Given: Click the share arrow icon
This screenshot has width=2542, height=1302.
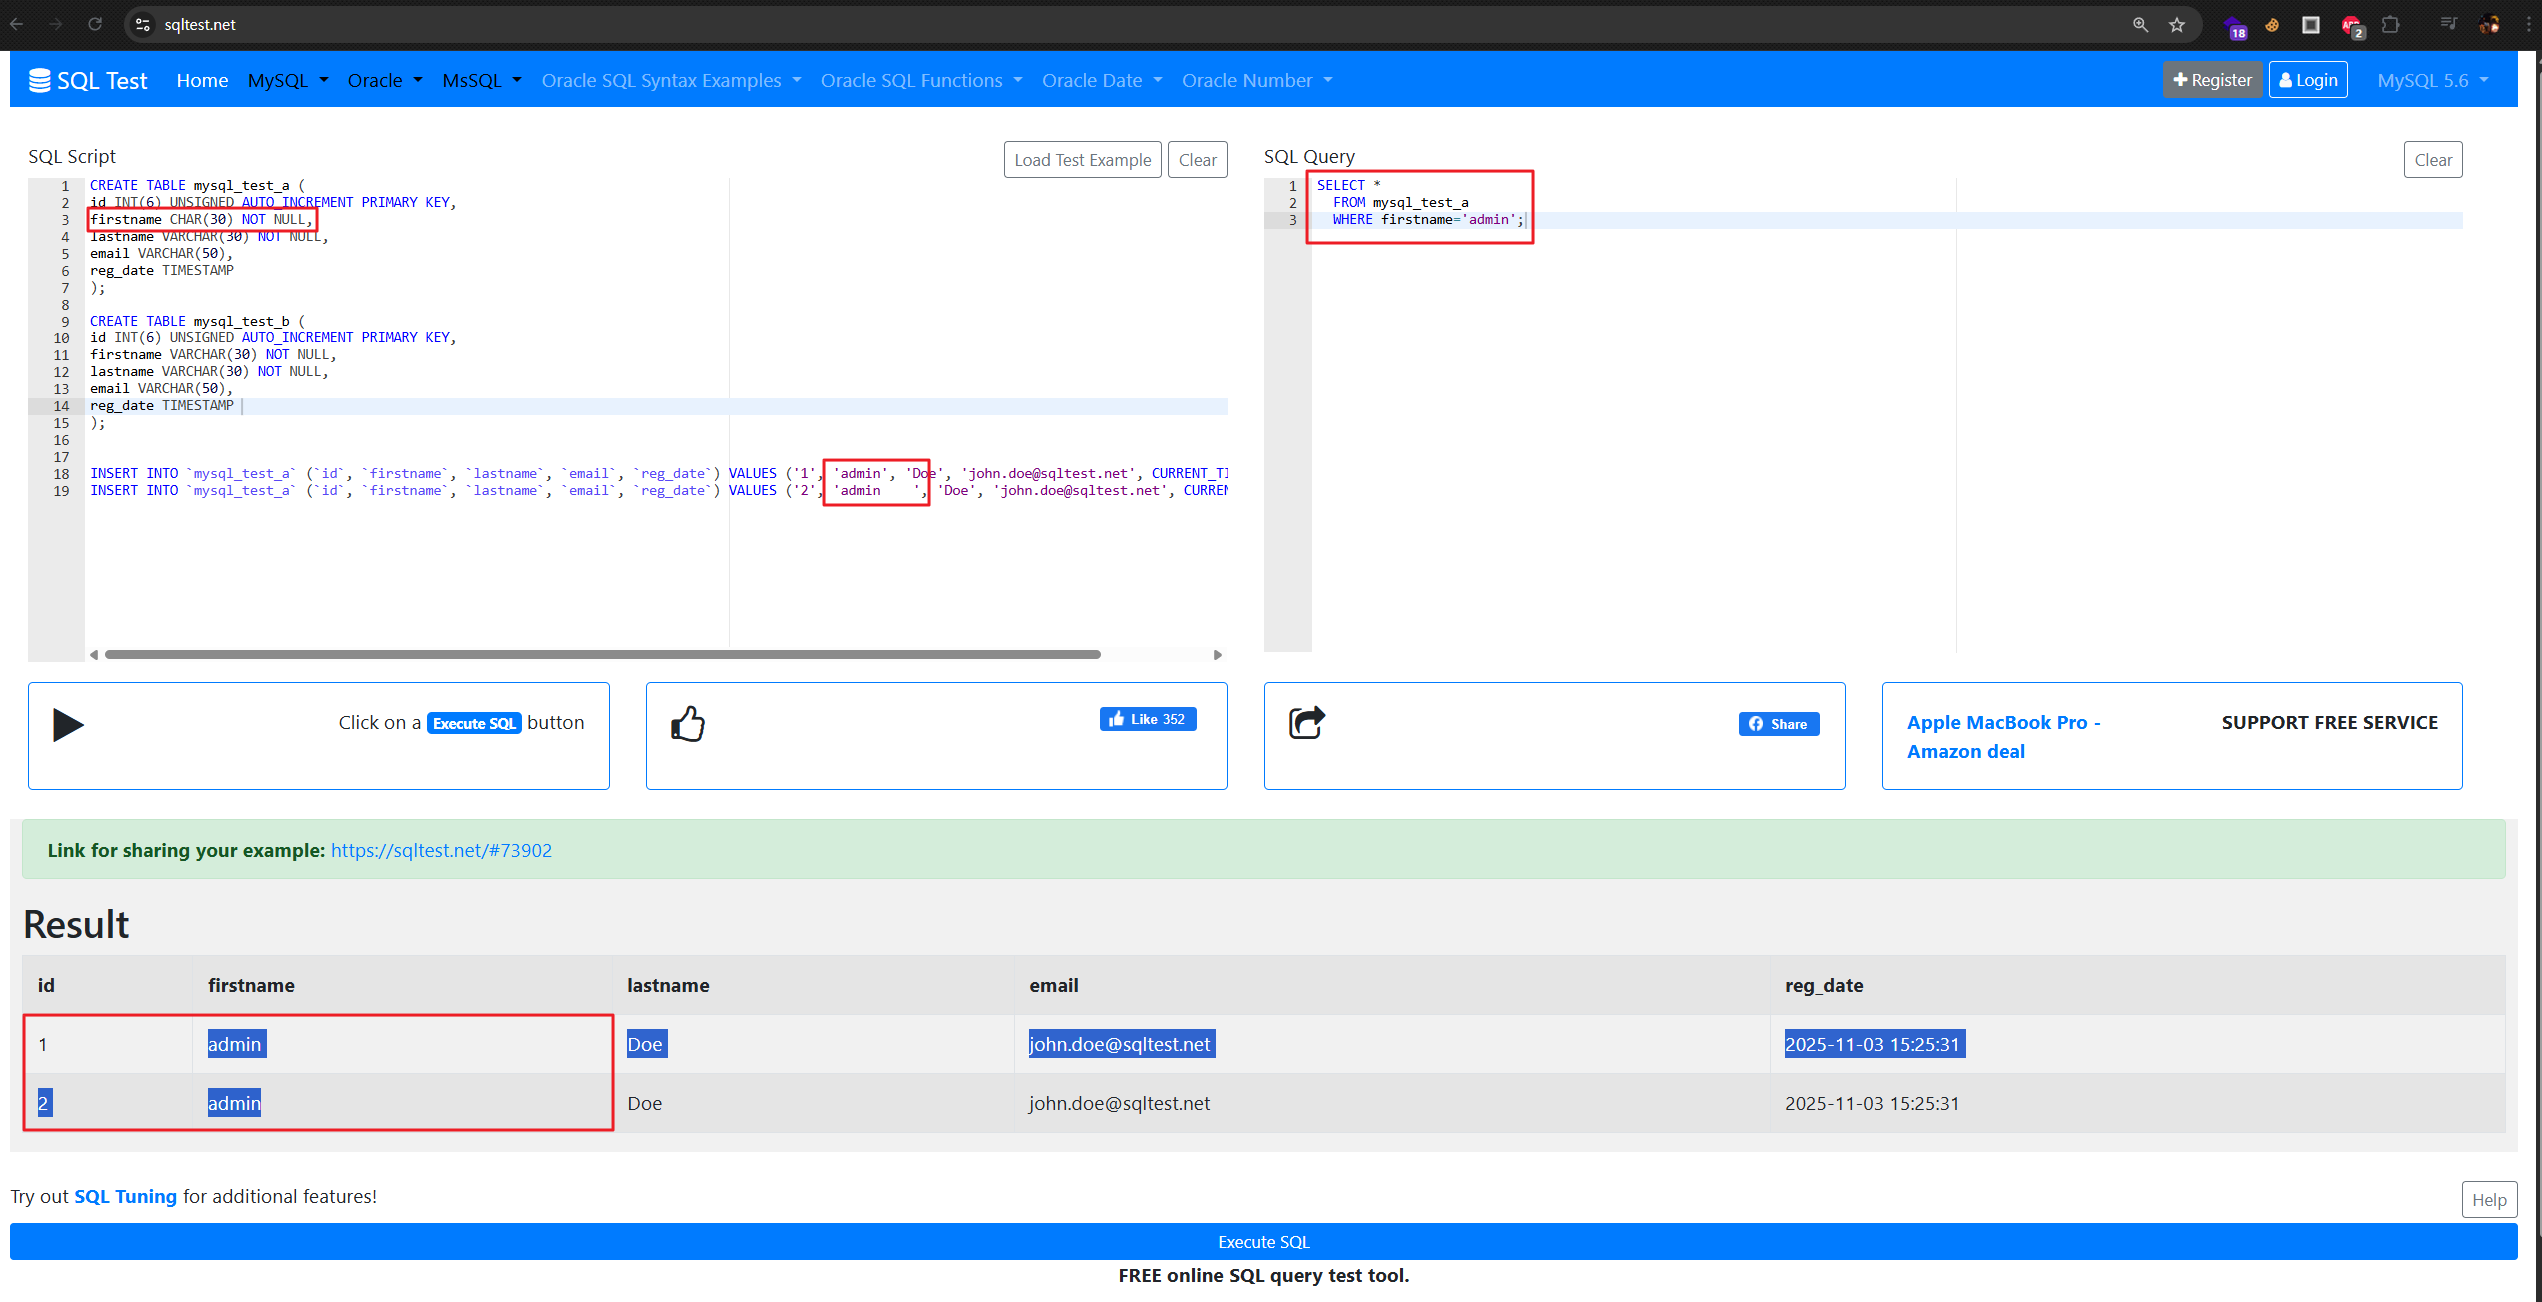Looking at the screenshot, I should tap(1306, 722).
